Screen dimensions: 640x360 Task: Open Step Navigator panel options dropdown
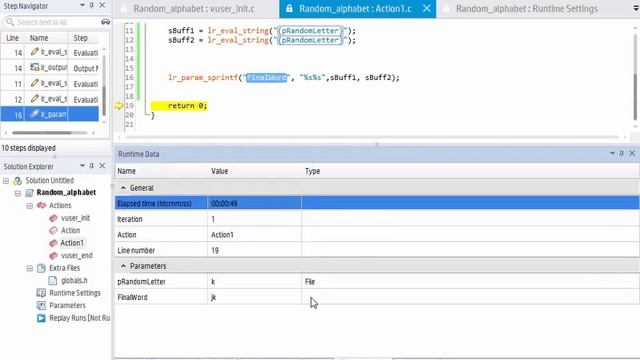click(82, 5)
